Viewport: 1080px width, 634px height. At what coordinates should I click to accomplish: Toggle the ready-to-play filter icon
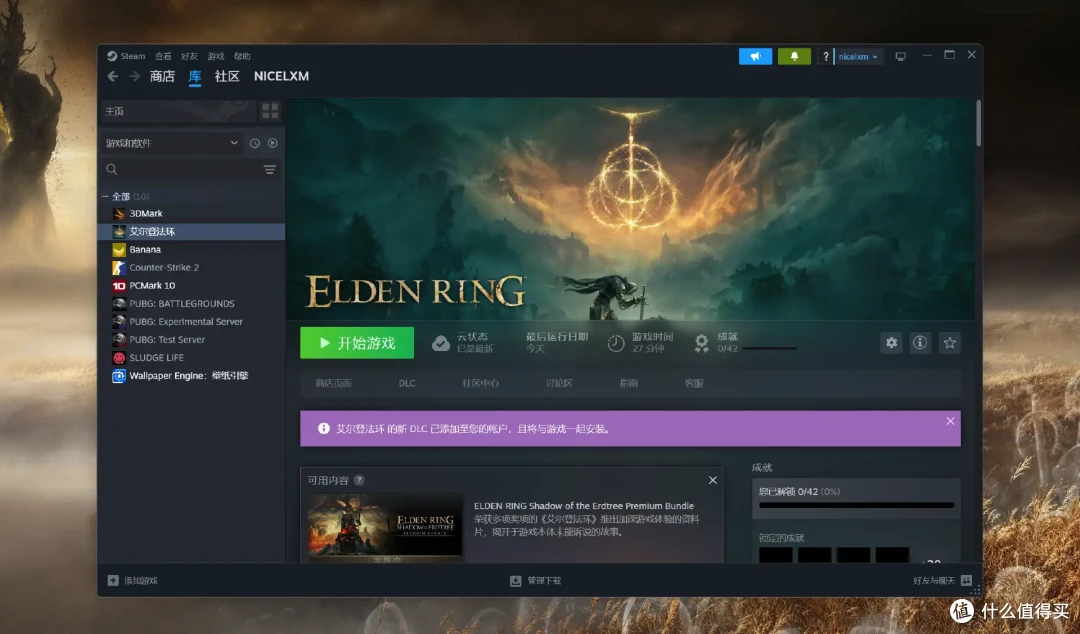point(273,143)
